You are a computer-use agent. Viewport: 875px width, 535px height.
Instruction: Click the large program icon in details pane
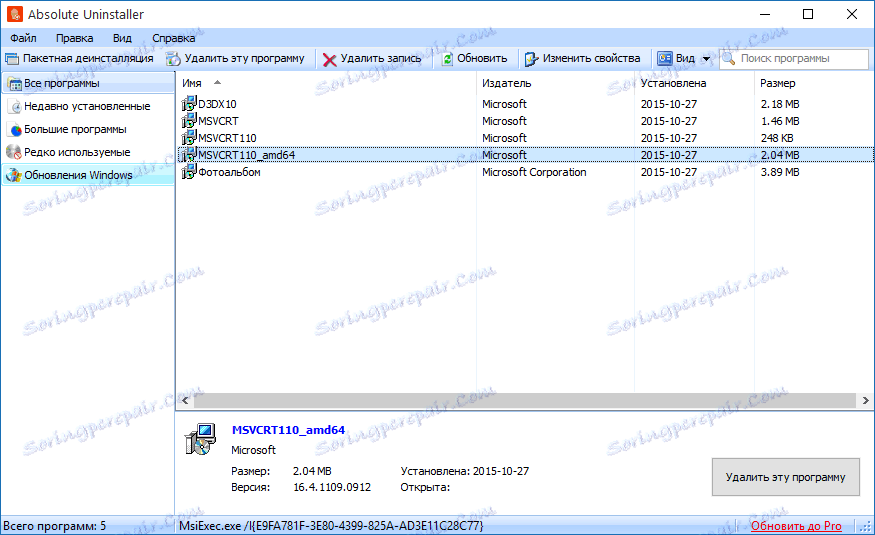pyautogui.click(x=200, y=438)
